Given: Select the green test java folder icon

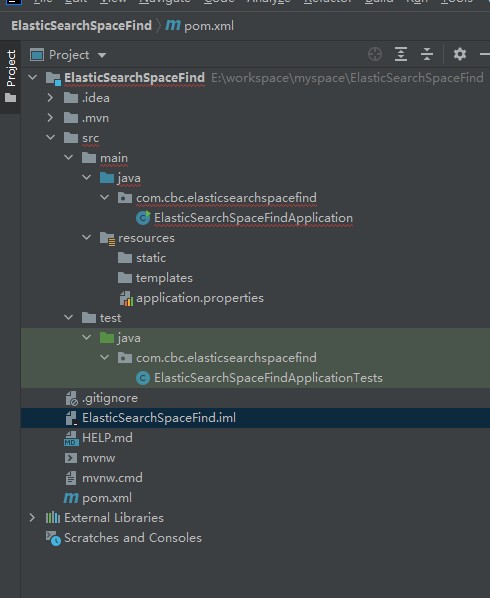Looking at the screenshot, I should [107, 338].
